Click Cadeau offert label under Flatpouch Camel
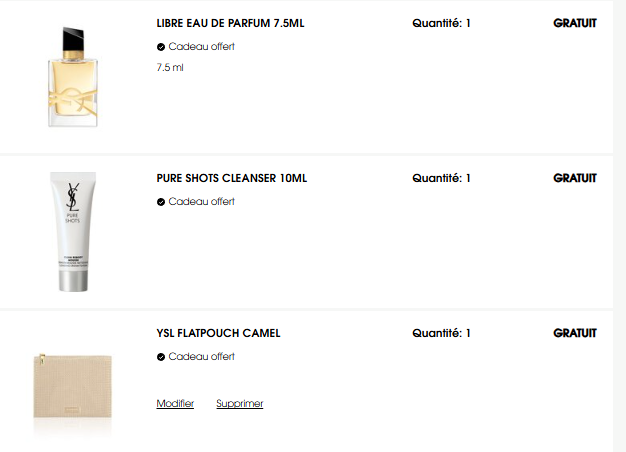The height and width of the screenshot is (452, 626). (x=202, y=357)
